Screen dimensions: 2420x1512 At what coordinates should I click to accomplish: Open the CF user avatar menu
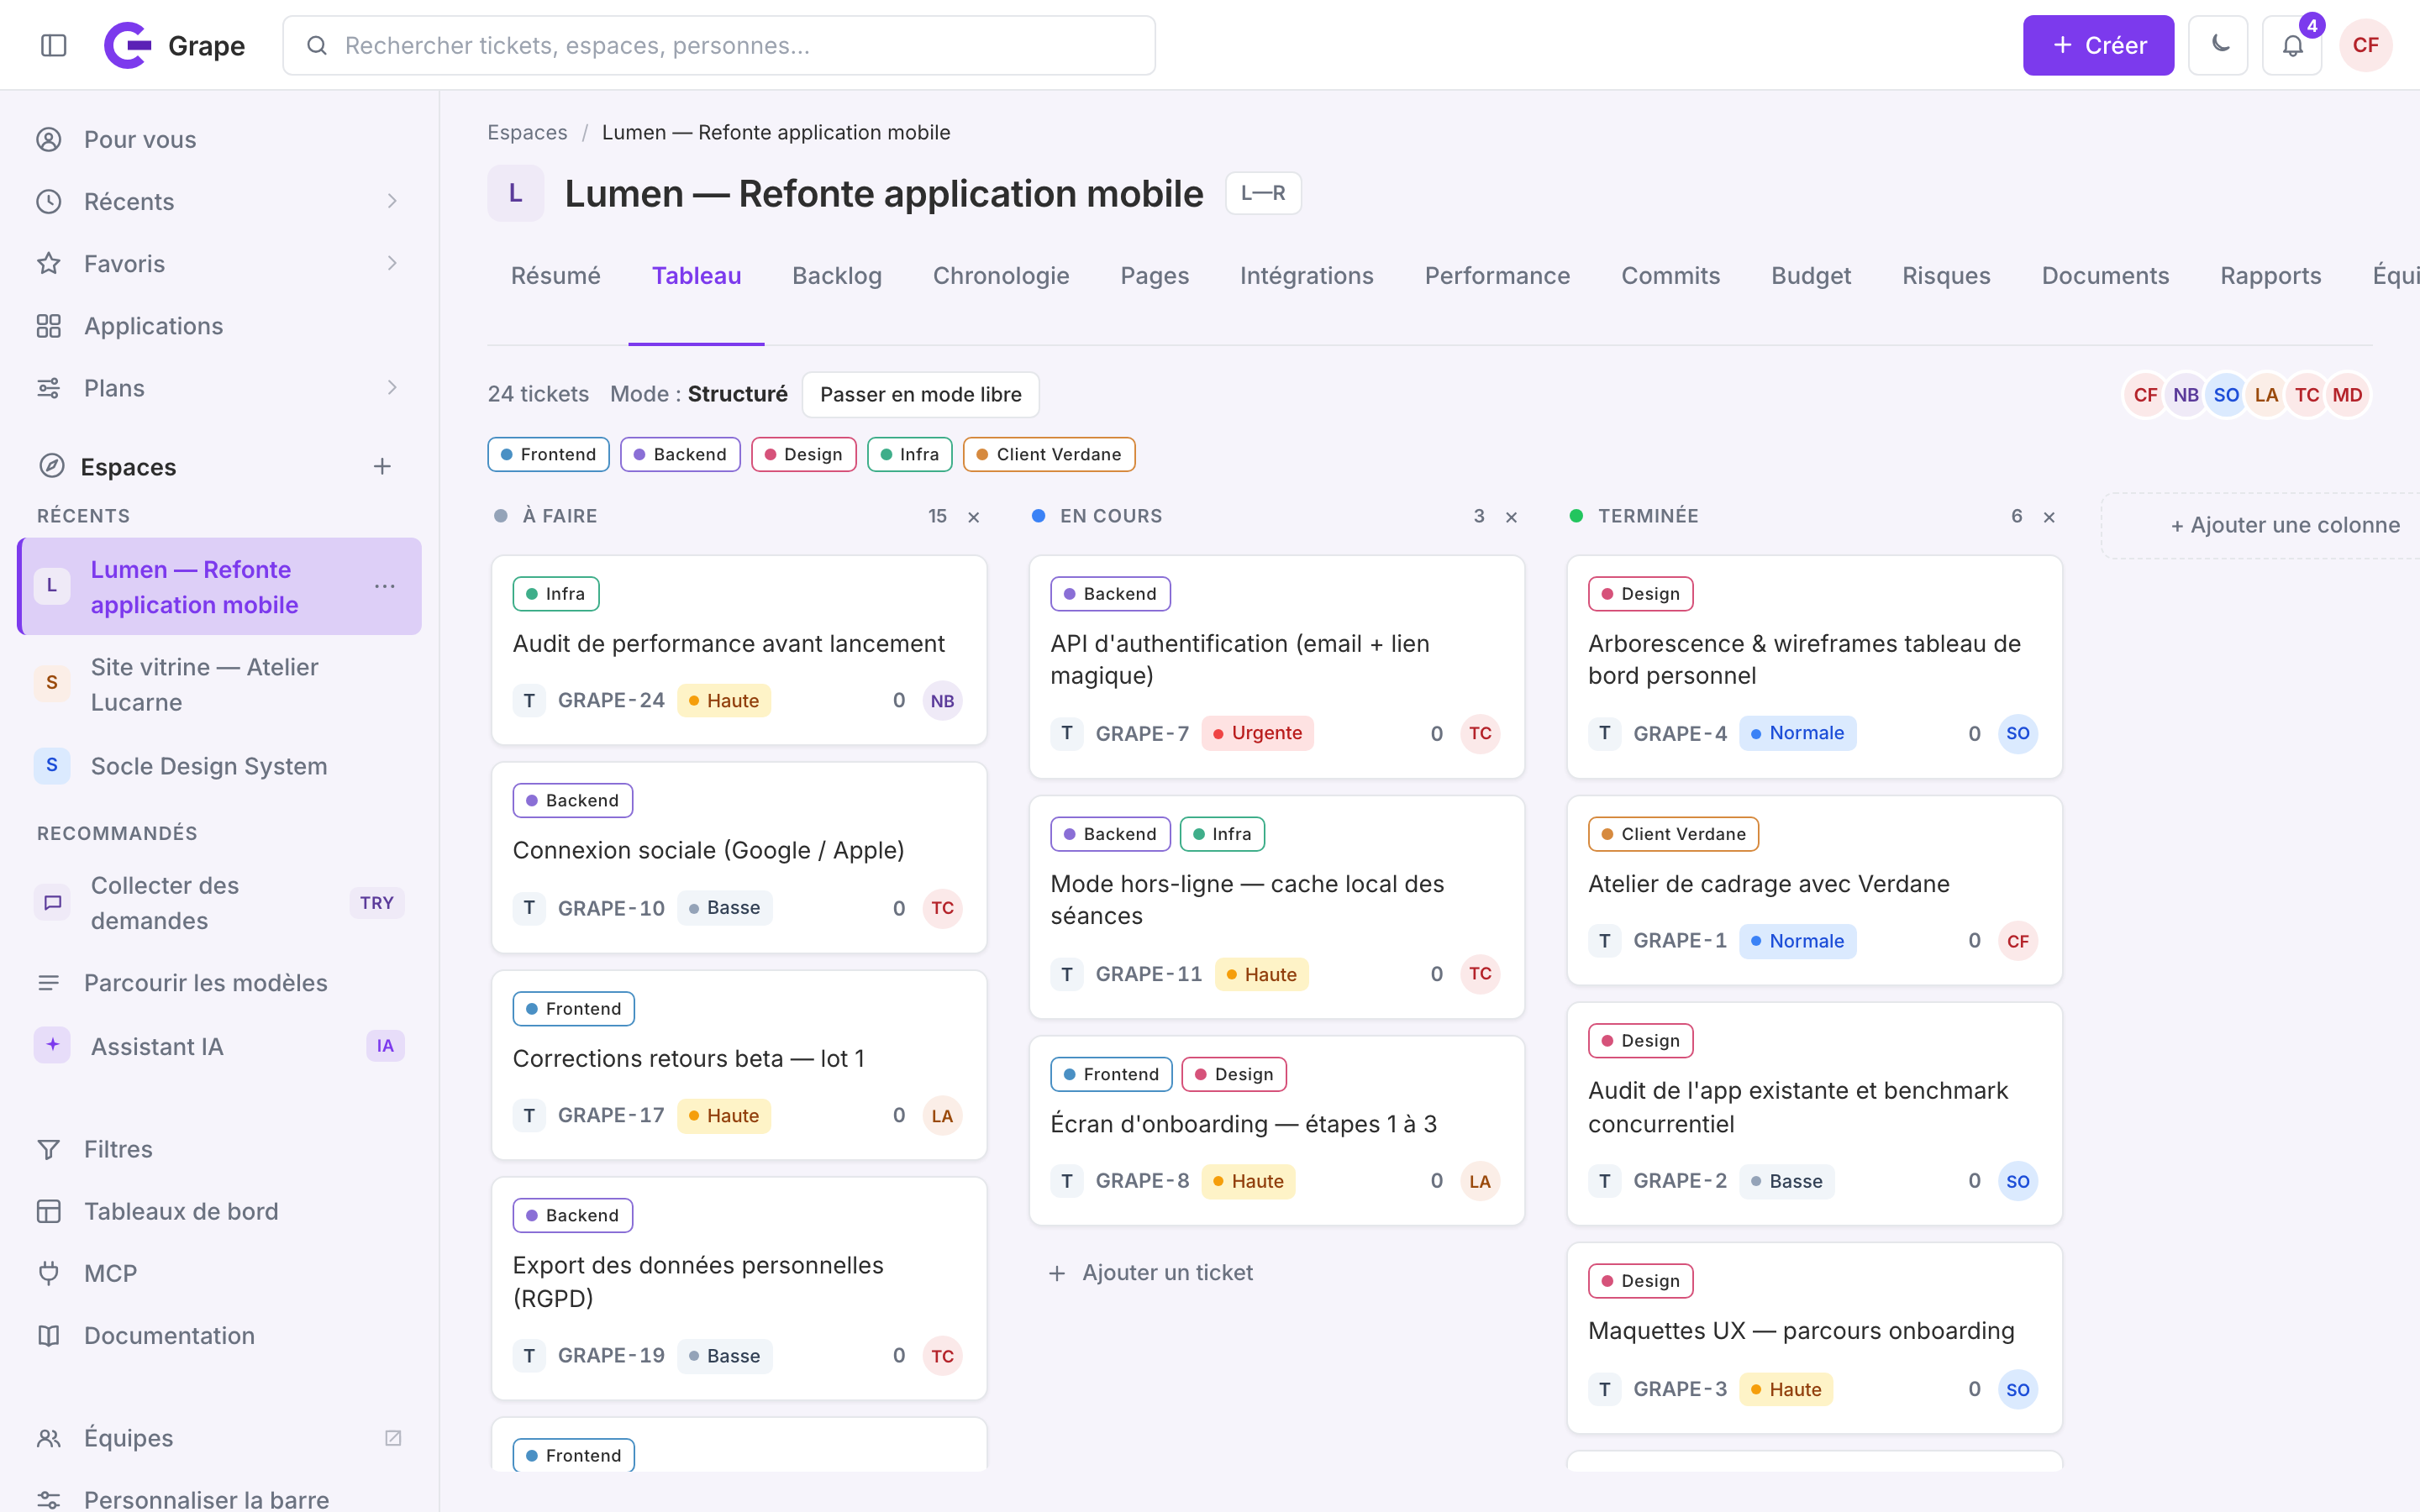[x=2365, y=45]
